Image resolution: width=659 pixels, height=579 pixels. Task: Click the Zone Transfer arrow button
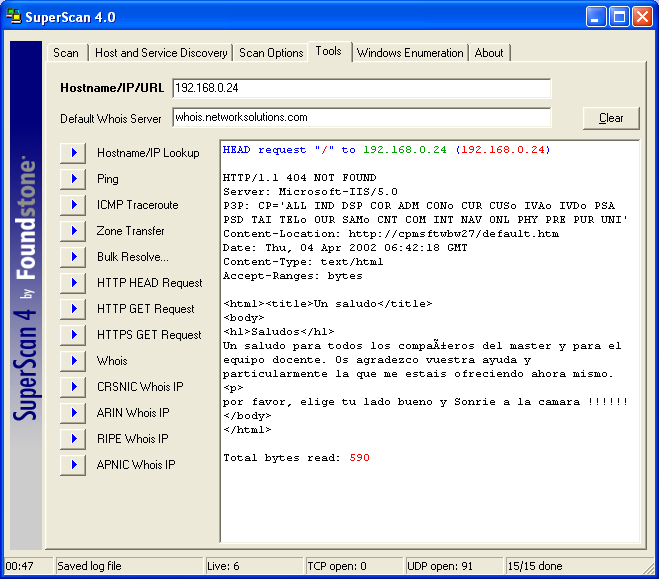click(73, 231)
